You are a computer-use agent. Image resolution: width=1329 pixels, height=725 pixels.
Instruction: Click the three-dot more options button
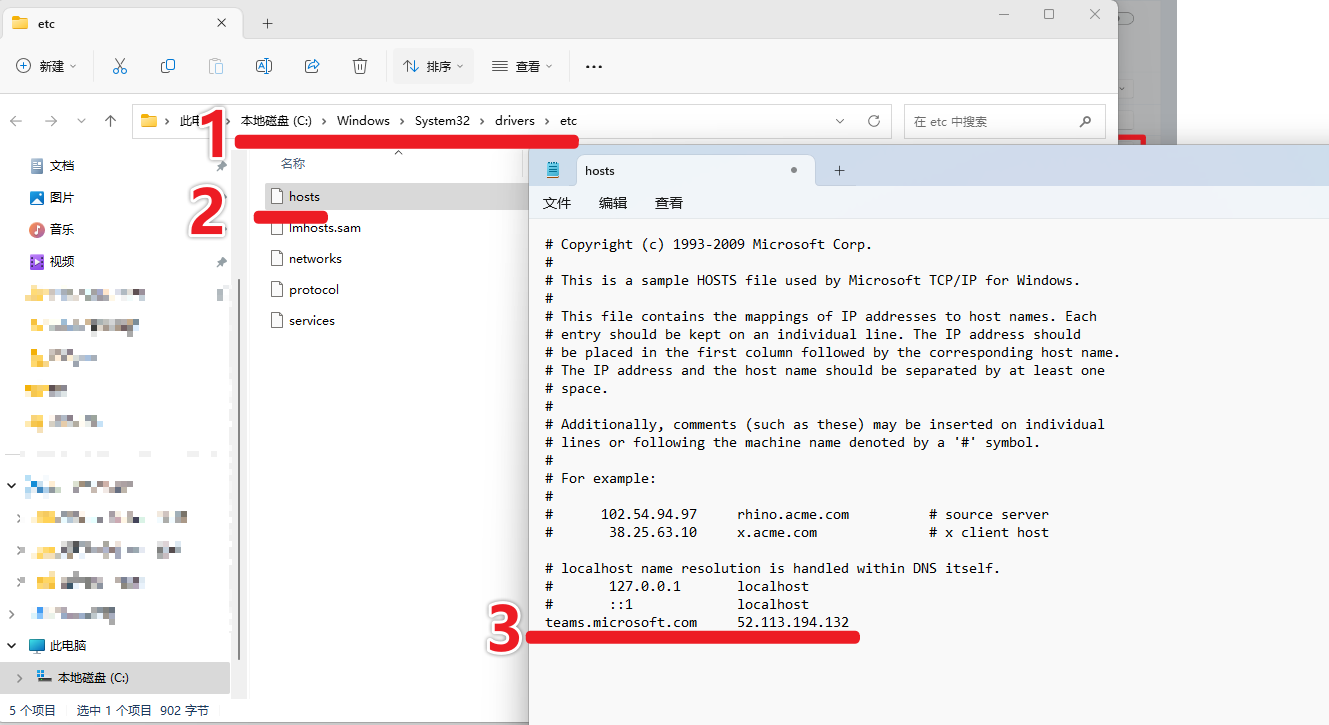593,67
